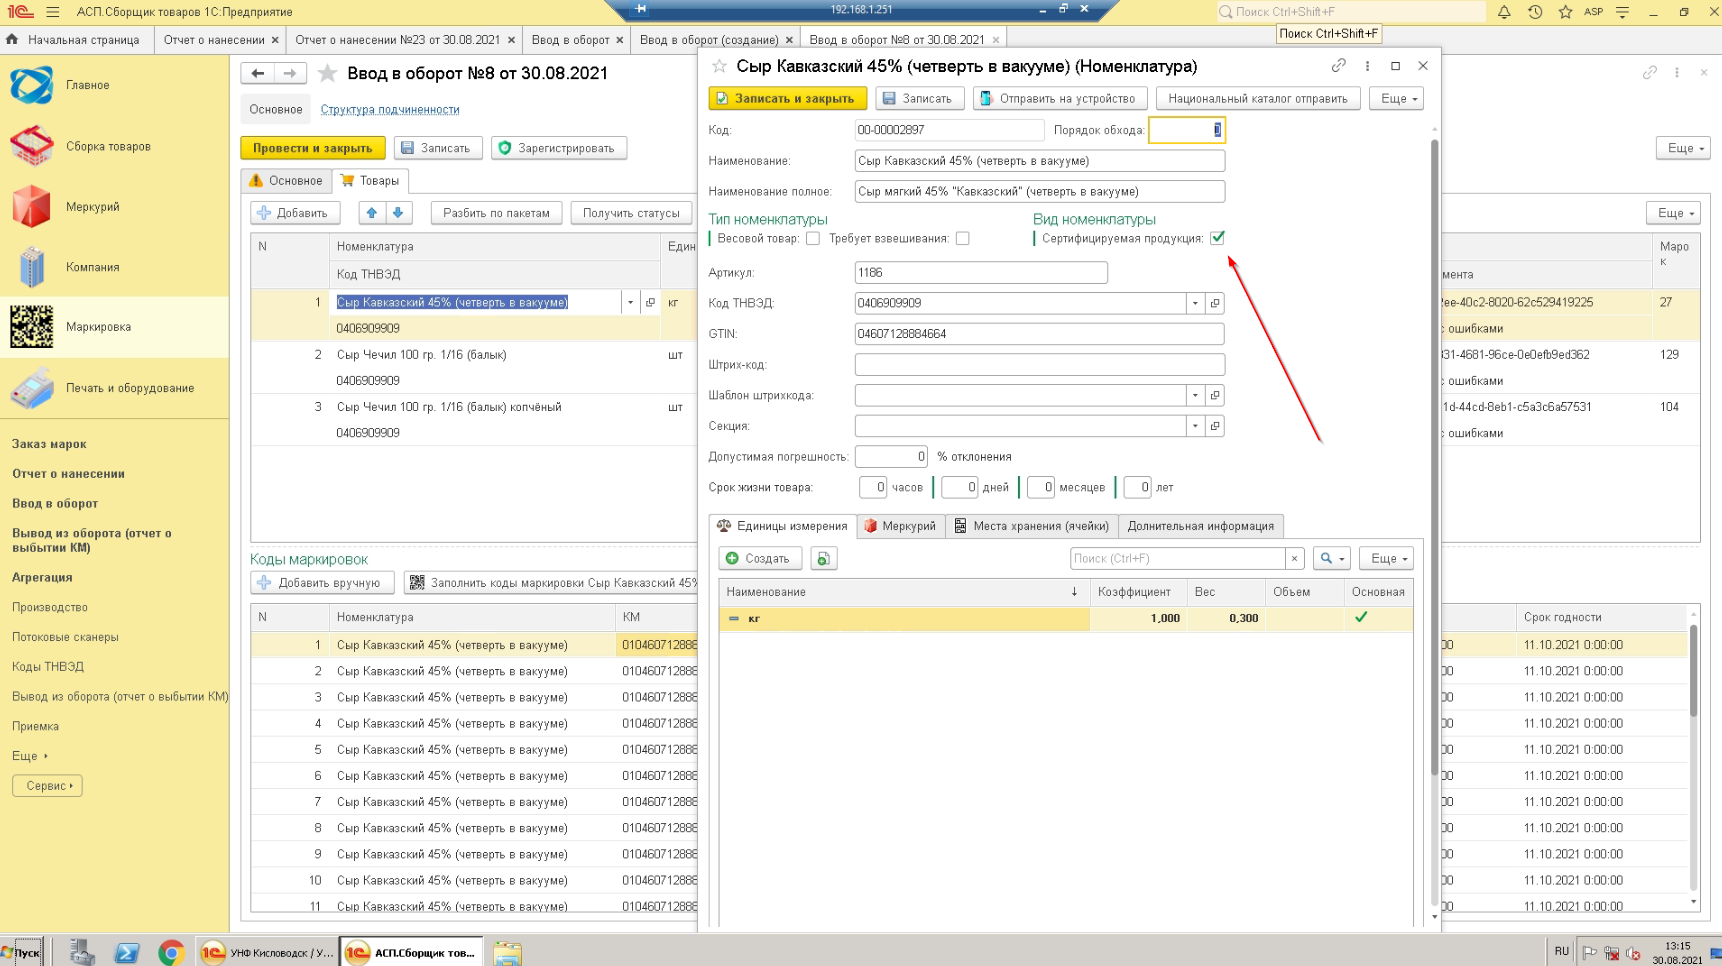Open history clock icon
Image resolution: width=1722 pixels, height=966 pixels.
coord(1535,12)
